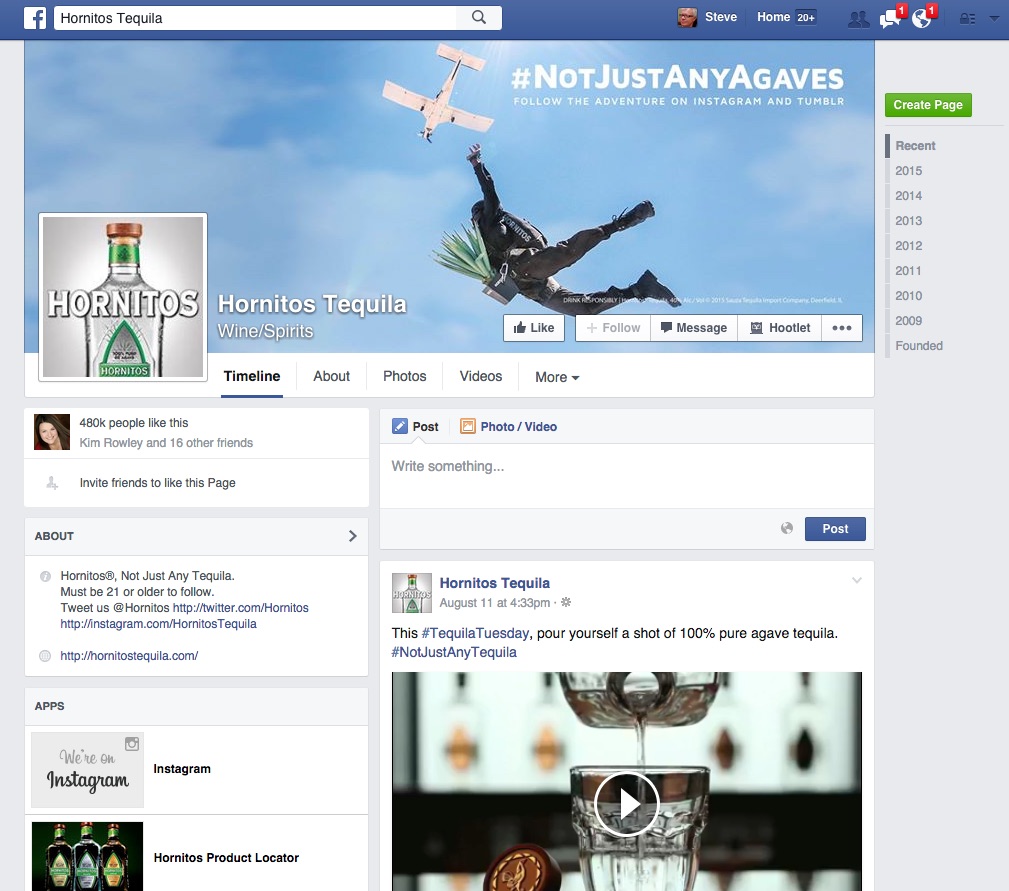The image size is (1009, 891).
Task: Open the twitter.com/Hornitos link
Action: coord(241,608)
